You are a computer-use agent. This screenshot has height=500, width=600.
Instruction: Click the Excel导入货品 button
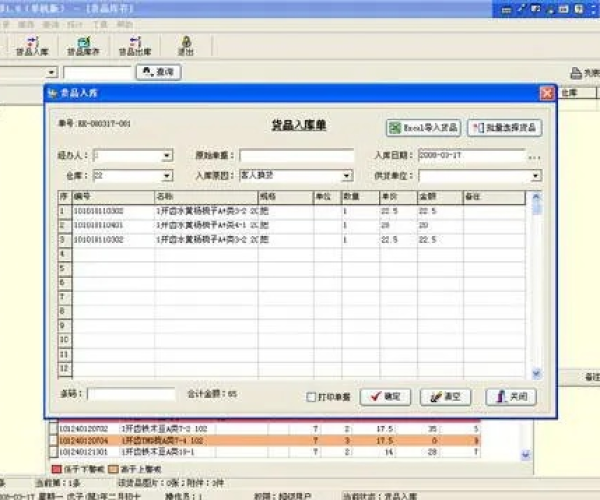[x=423, y=127]
